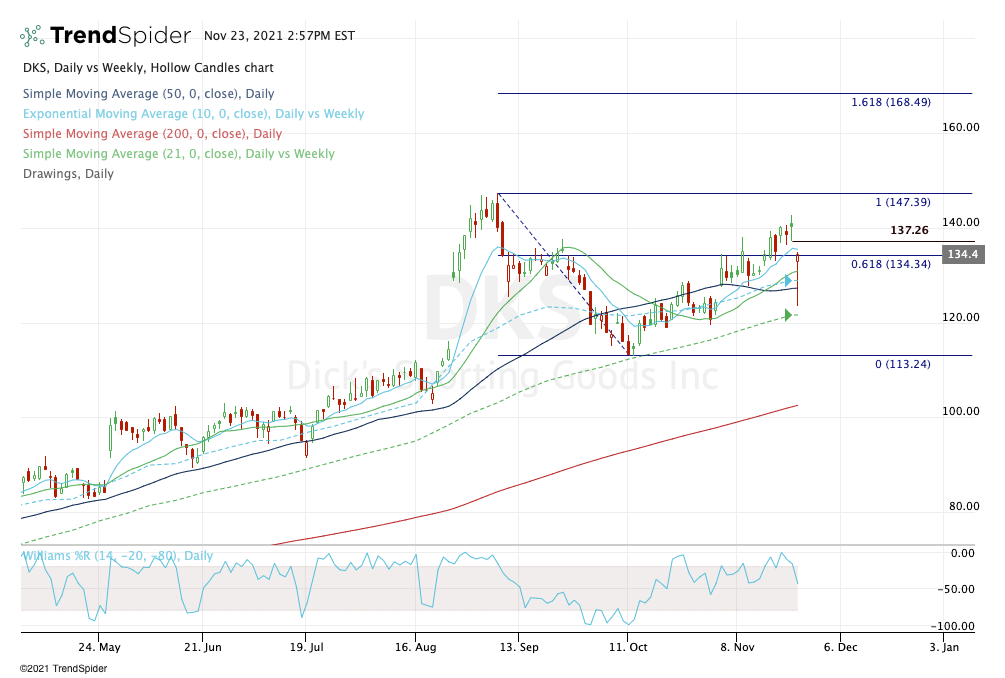The height and width of the screenshot is (678, 1005).
Task: Click the '0.00' Williams %R axis label
Action: point(963,553)
